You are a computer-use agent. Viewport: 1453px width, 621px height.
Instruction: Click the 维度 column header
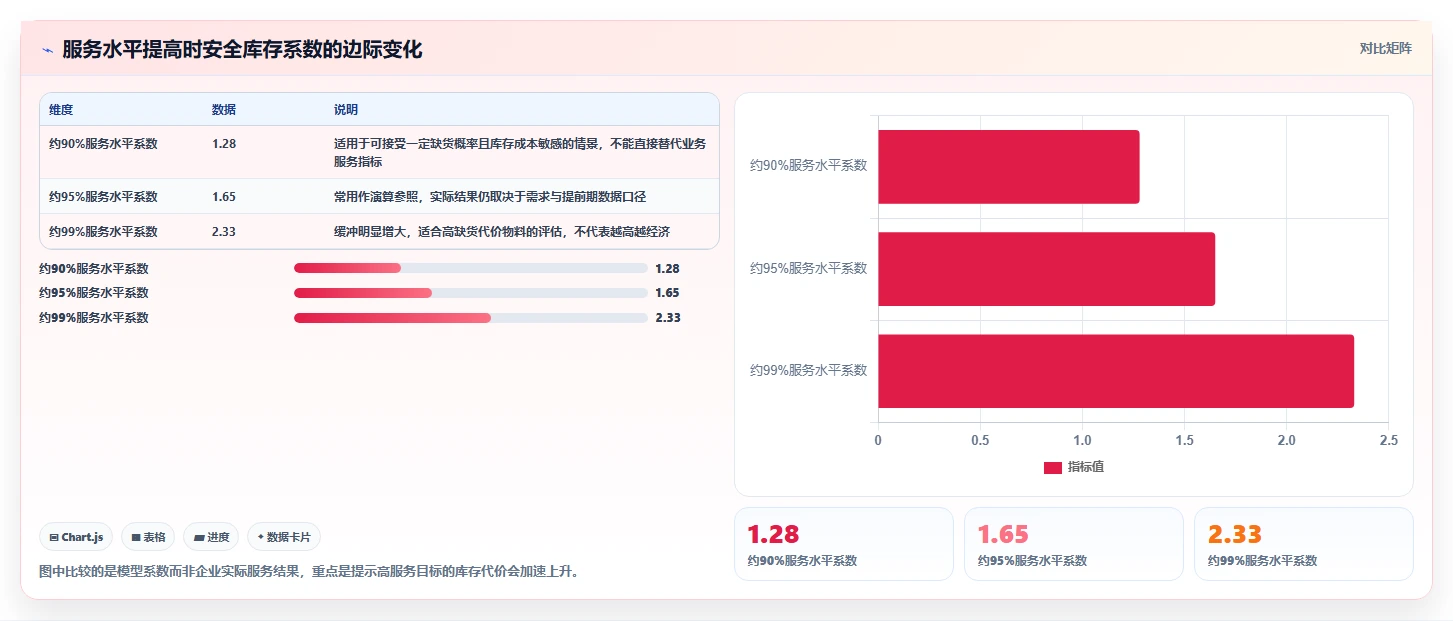coord(61,110)
